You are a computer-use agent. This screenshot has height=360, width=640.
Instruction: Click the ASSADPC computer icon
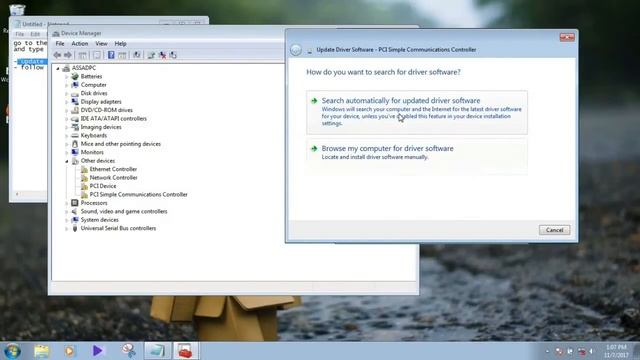pyautogui.click(x=66, y=68)
